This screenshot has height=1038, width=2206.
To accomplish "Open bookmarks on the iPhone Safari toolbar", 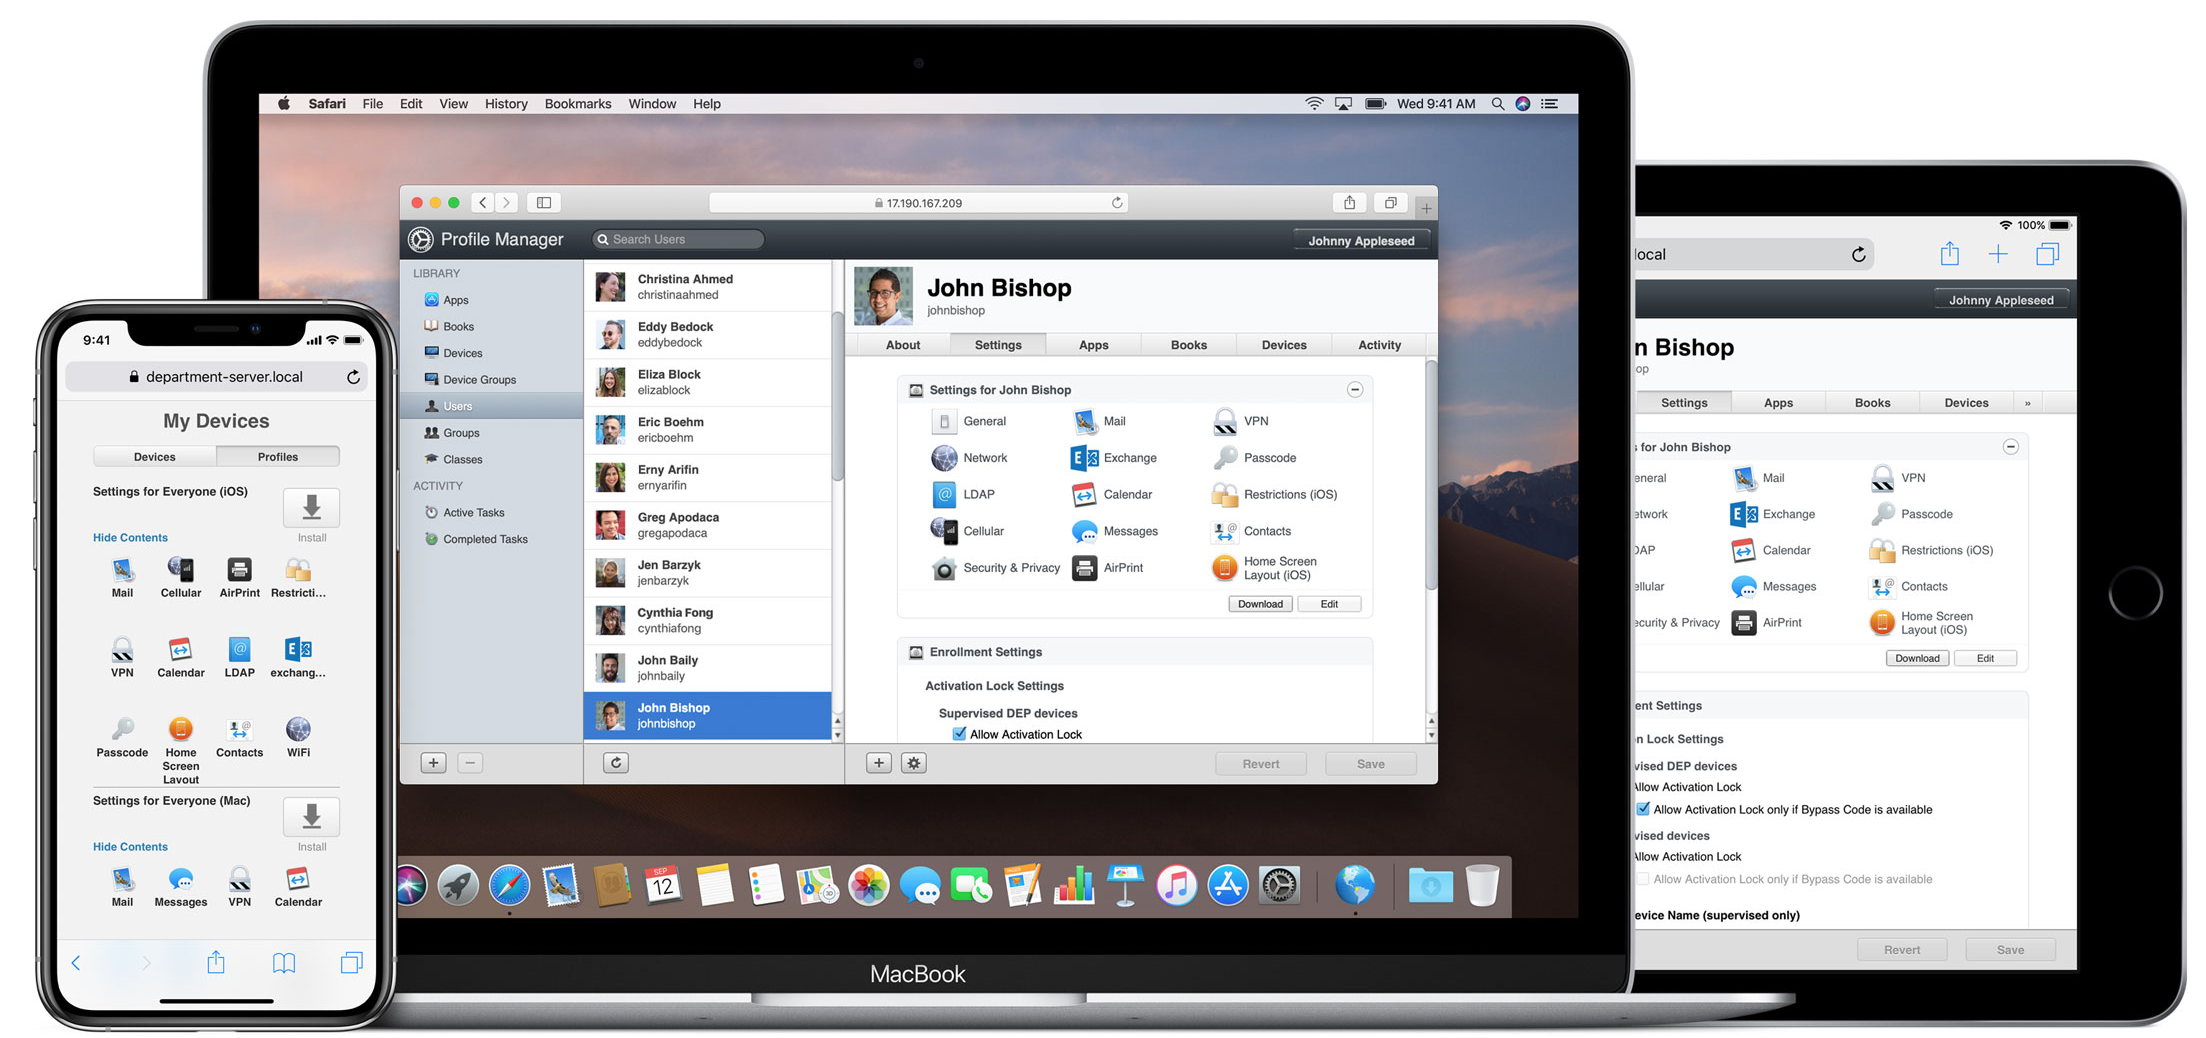I will tap(284, 962).
